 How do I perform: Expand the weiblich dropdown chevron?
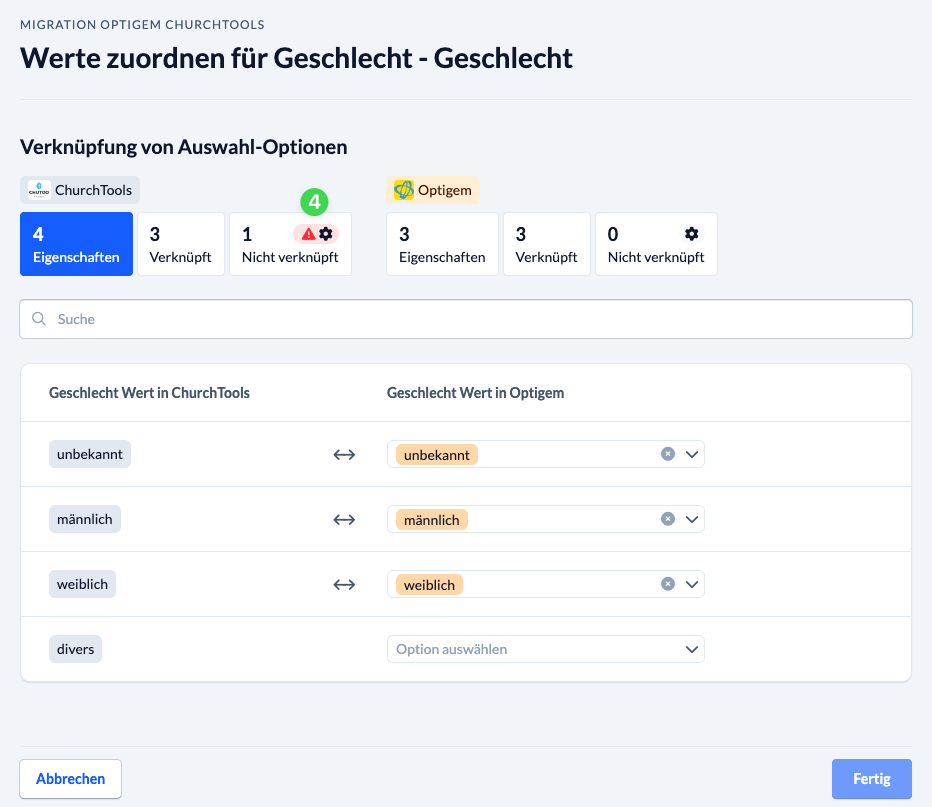691,584
